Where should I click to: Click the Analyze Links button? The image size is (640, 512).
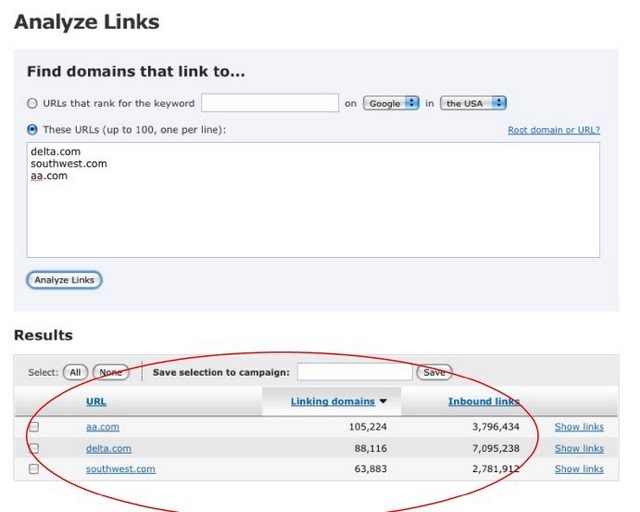point(64,280)
